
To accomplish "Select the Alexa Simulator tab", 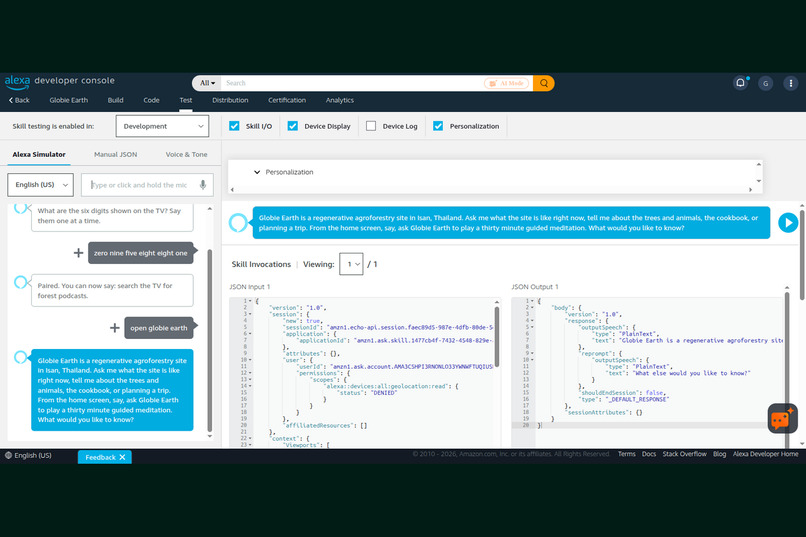I will tap(39, 154).
